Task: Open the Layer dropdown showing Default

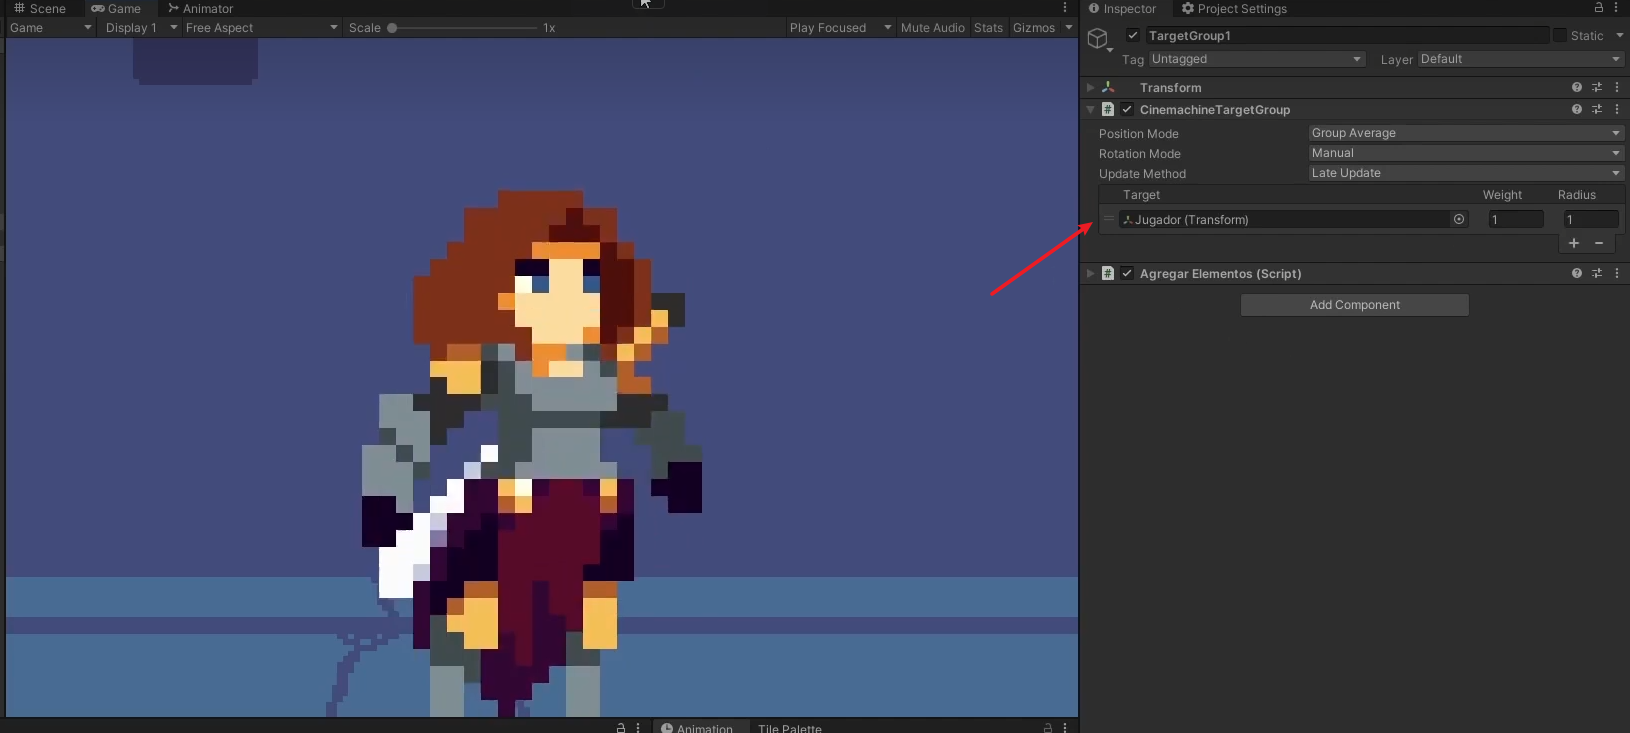Action: click(1521, 59)
